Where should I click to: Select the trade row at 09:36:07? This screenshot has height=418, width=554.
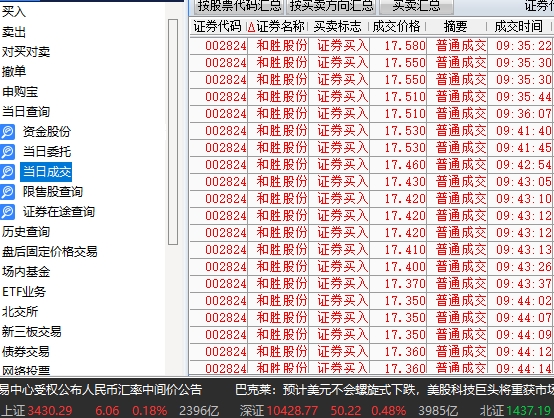(x=372, y=114)
